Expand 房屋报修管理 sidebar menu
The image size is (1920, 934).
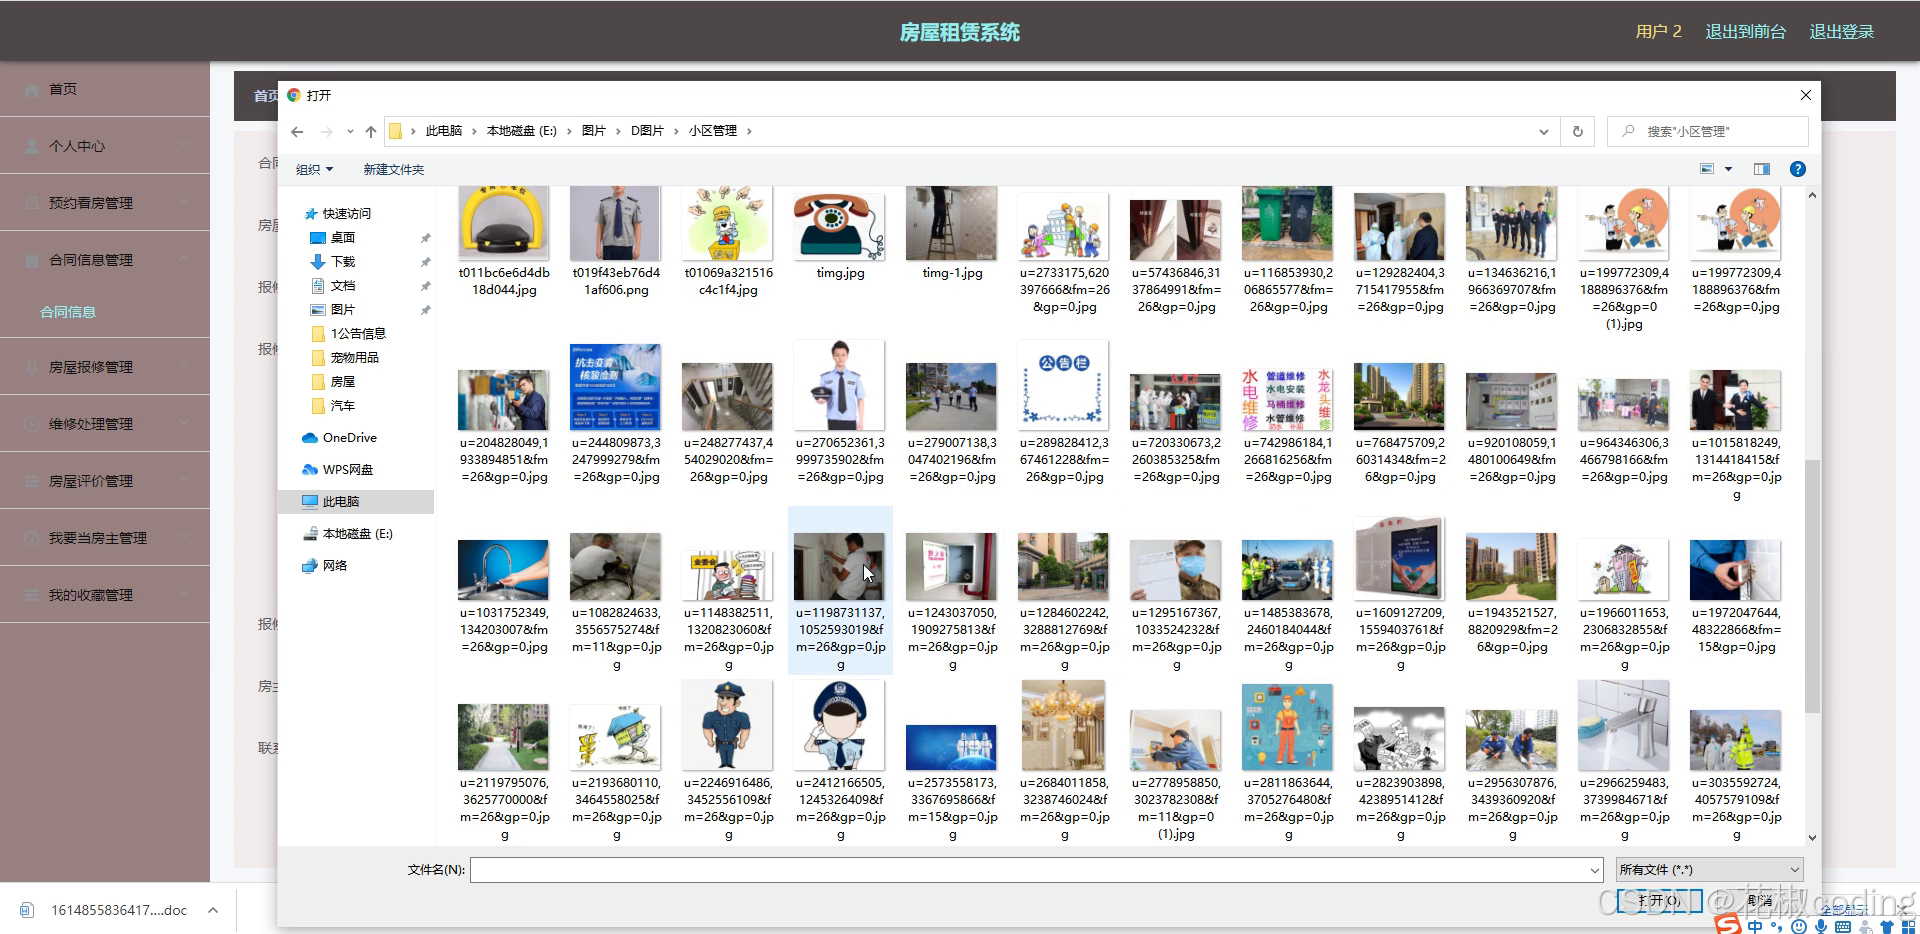(105, 367)
